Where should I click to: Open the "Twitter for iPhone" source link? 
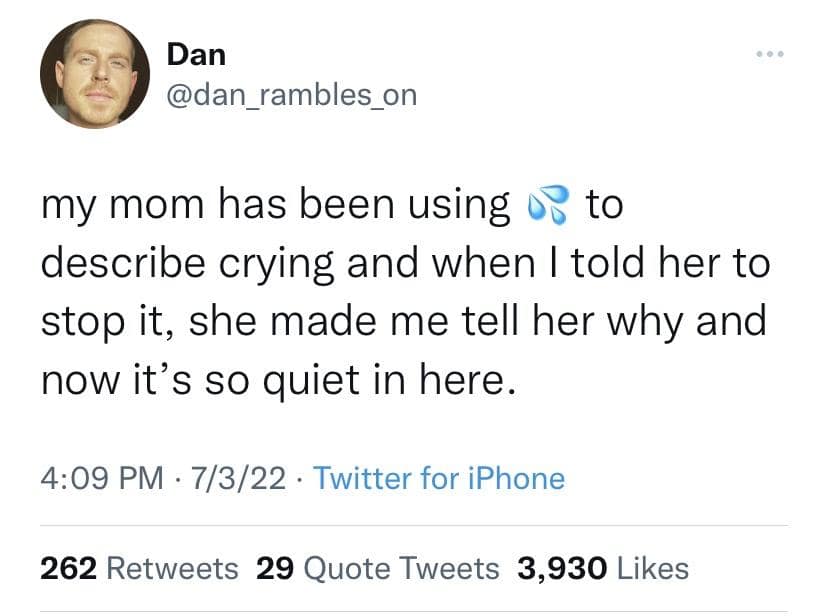pyautogui.click(x=439, y=479)
